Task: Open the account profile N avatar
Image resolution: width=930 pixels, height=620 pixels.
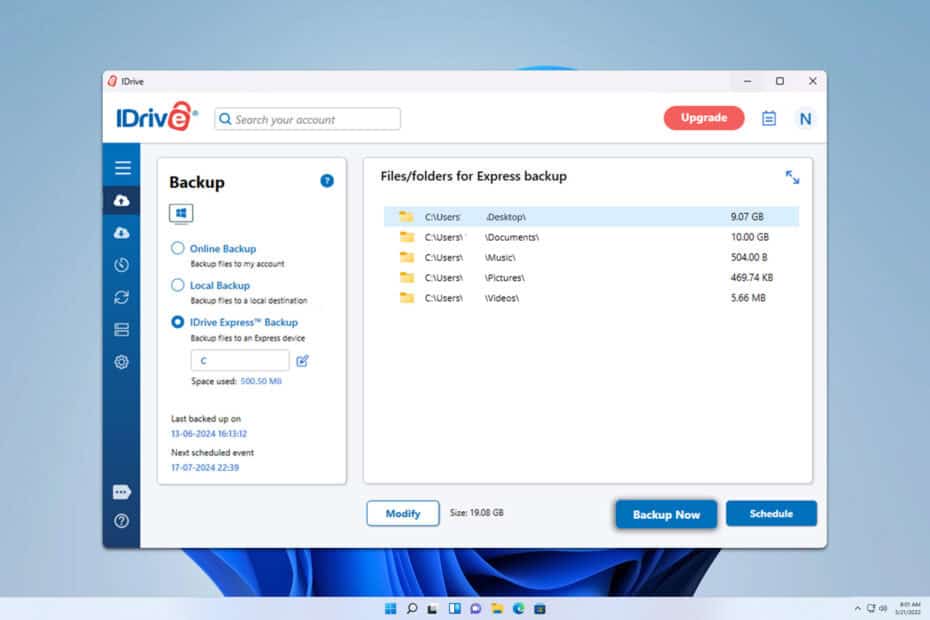Action: click(805, 119)
